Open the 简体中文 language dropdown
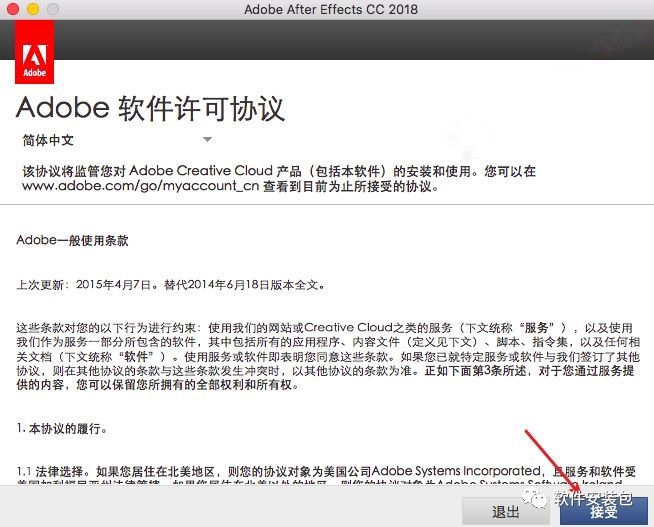 click(117, 140)
